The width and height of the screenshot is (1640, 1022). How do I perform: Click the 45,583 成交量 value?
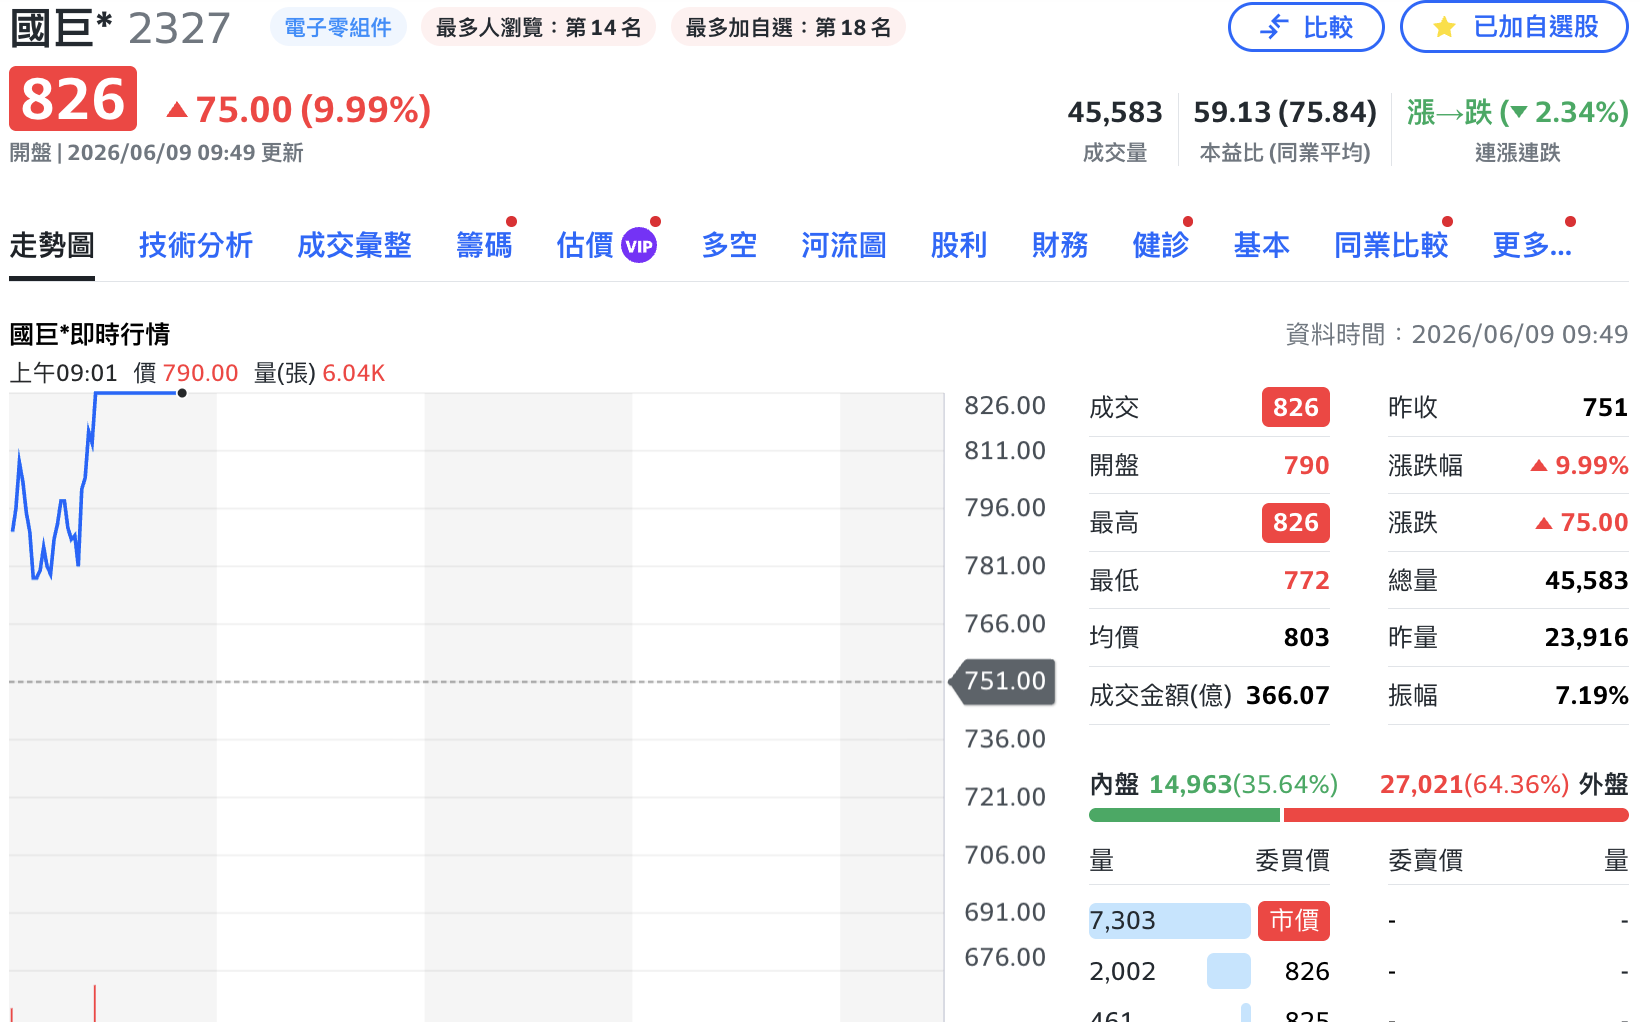(1115, 112)
